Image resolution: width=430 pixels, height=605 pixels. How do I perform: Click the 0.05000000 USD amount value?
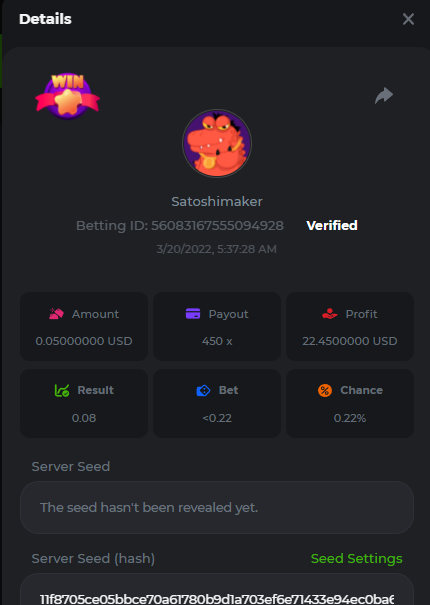pyautogui.click(x=84, y=341)
